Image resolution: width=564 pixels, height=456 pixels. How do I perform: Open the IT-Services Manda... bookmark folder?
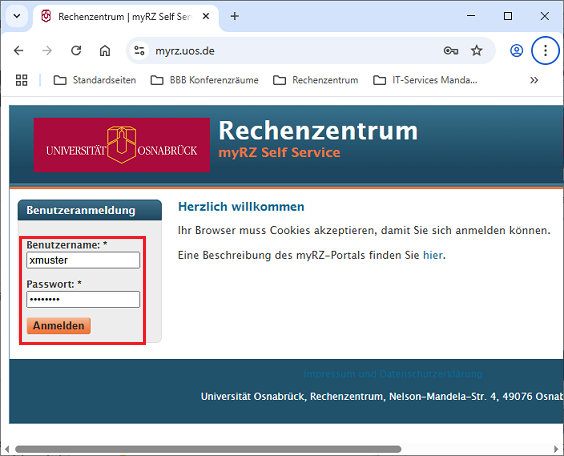[x=425, y=80]
